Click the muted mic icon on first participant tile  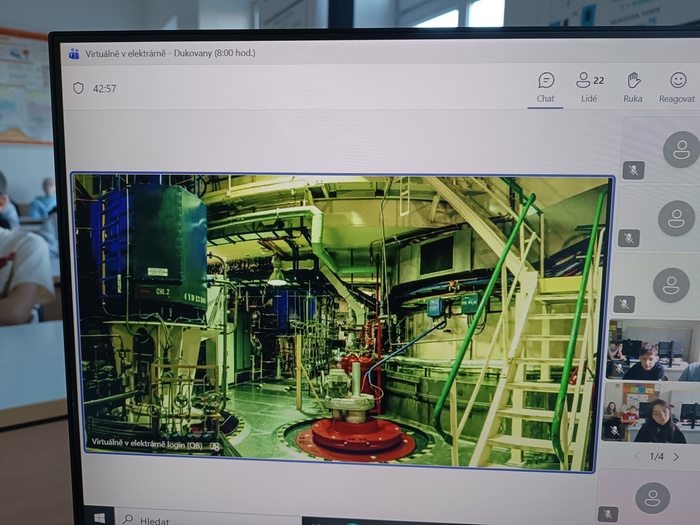click(x=632, y=170)
